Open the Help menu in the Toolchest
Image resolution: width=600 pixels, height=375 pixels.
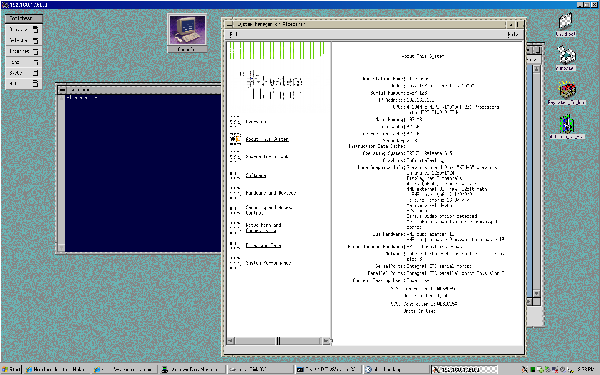click(x=23, y=83)
